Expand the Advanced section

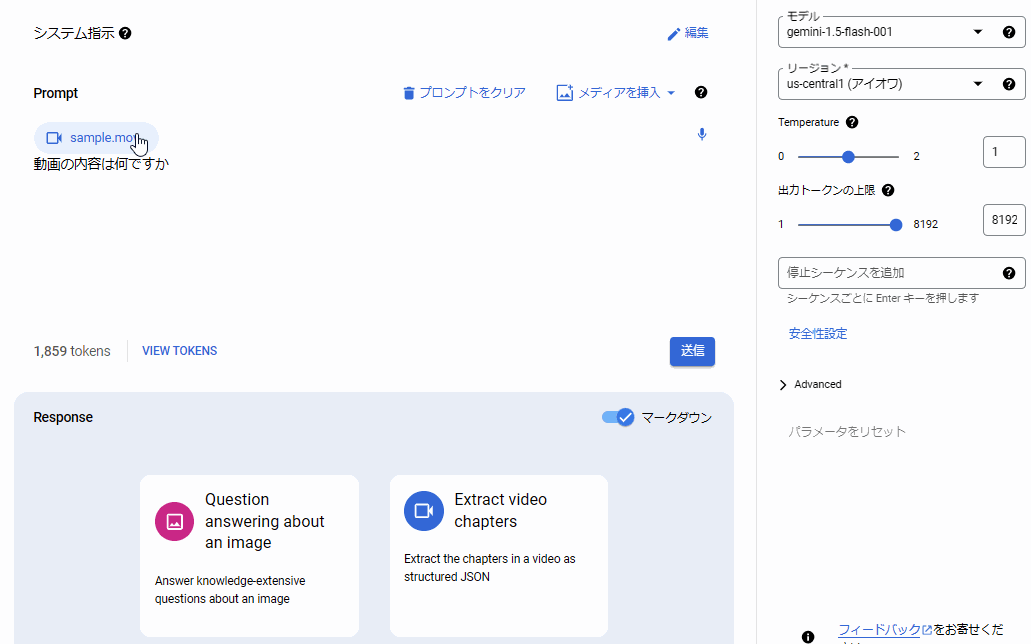point(810,385)
